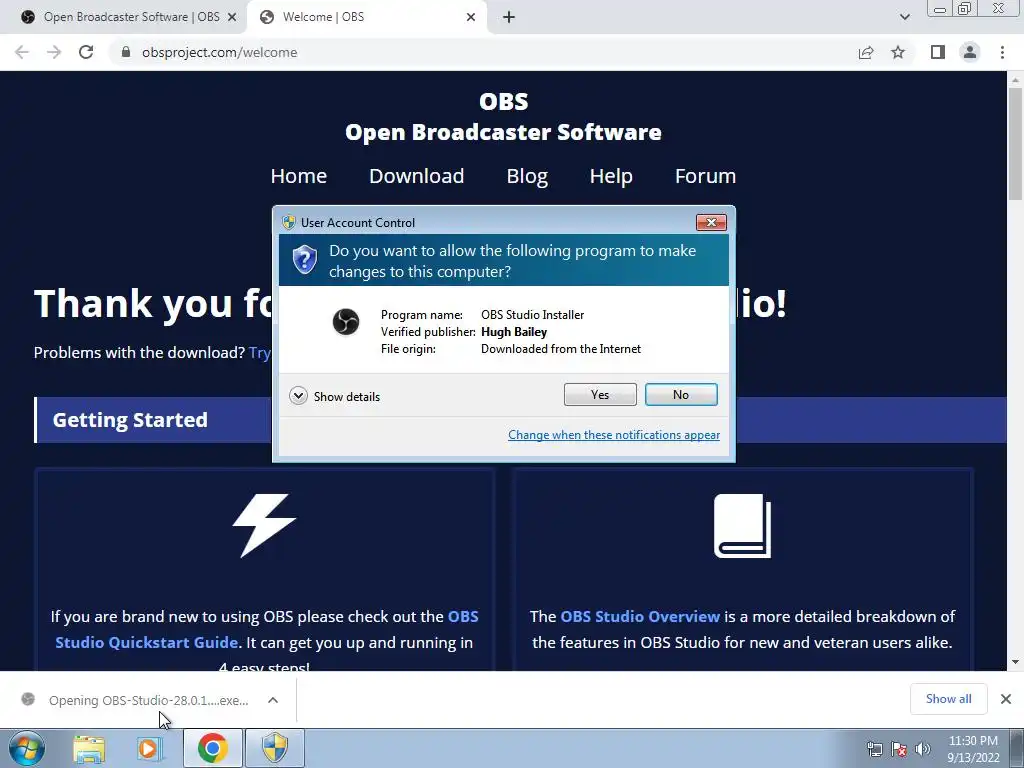The image size is (1024, 768).
Task: Click the book overview icon
Action: (743, 526)
